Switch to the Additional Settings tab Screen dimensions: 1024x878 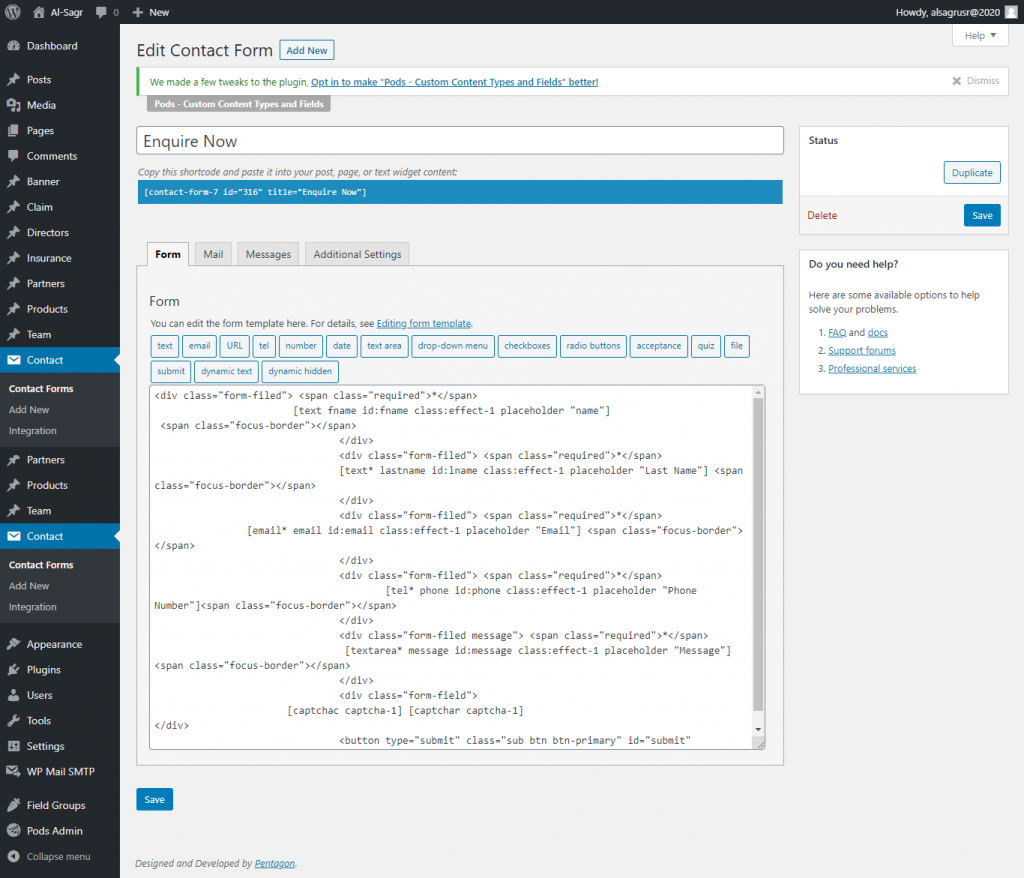(x=357, y=254)
